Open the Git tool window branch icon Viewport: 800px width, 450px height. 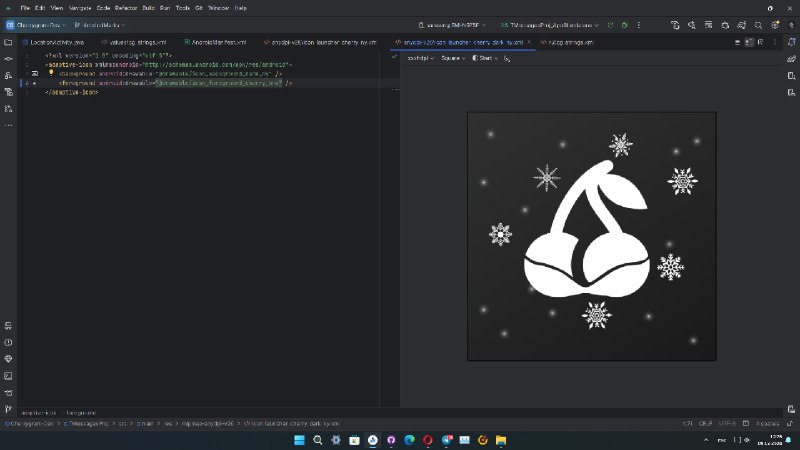[x=8, y=409]
